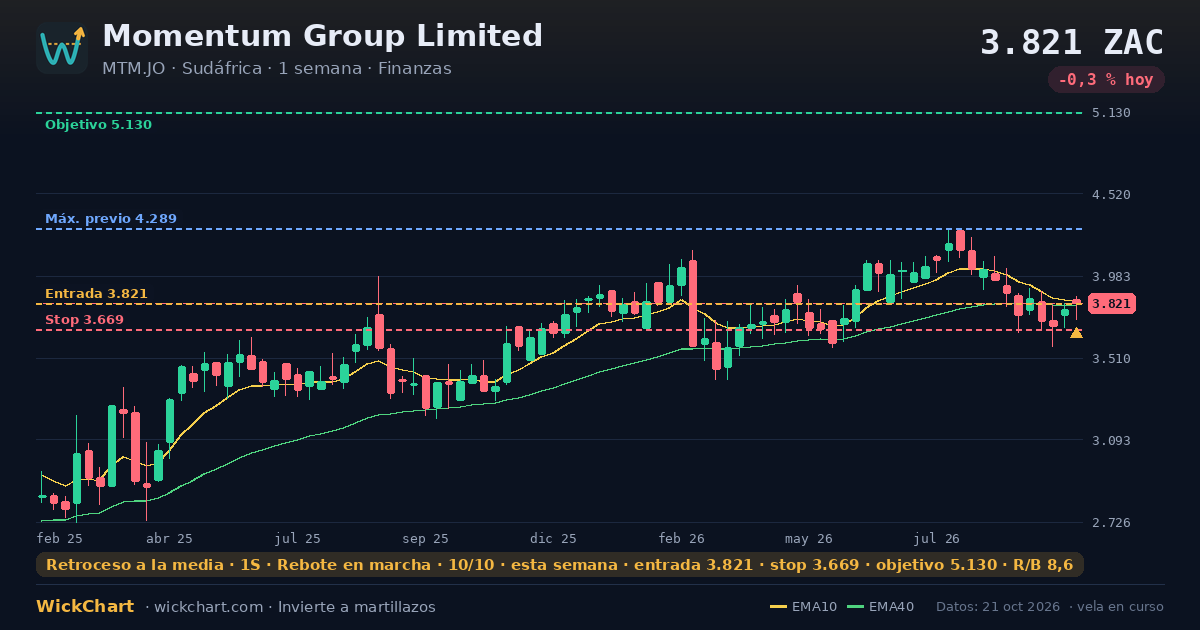
Task: Click the EMA10 legend entry
Action: point(804,607)
